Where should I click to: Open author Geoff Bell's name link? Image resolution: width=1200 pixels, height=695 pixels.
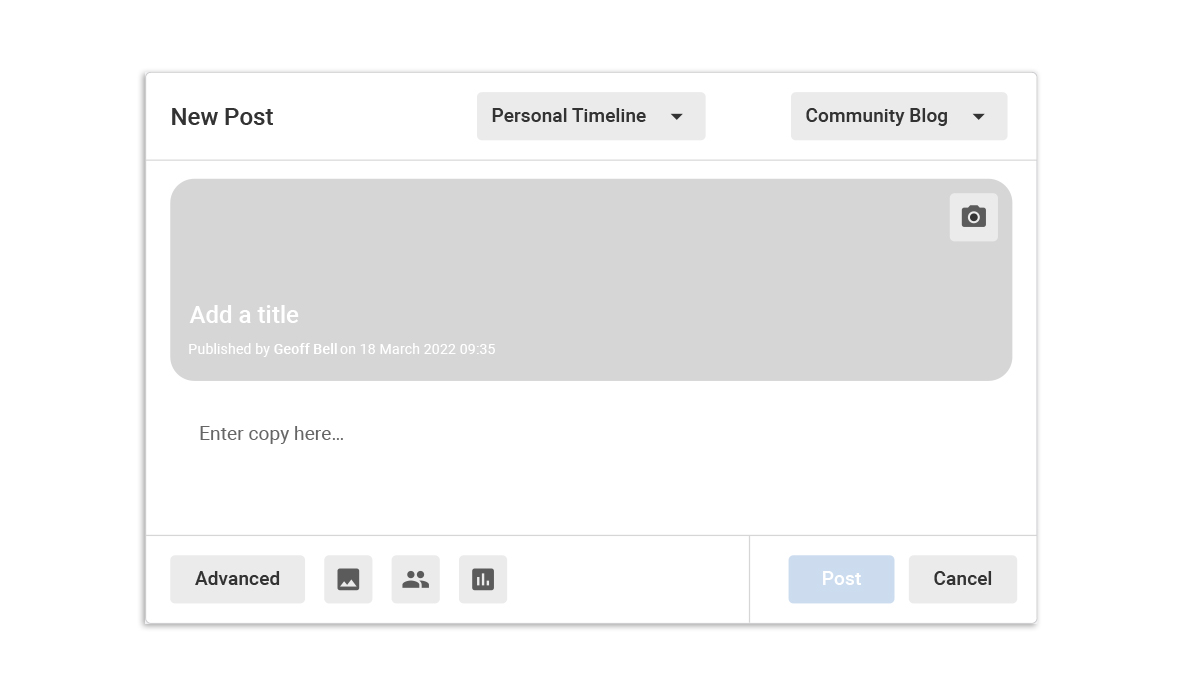305,349
